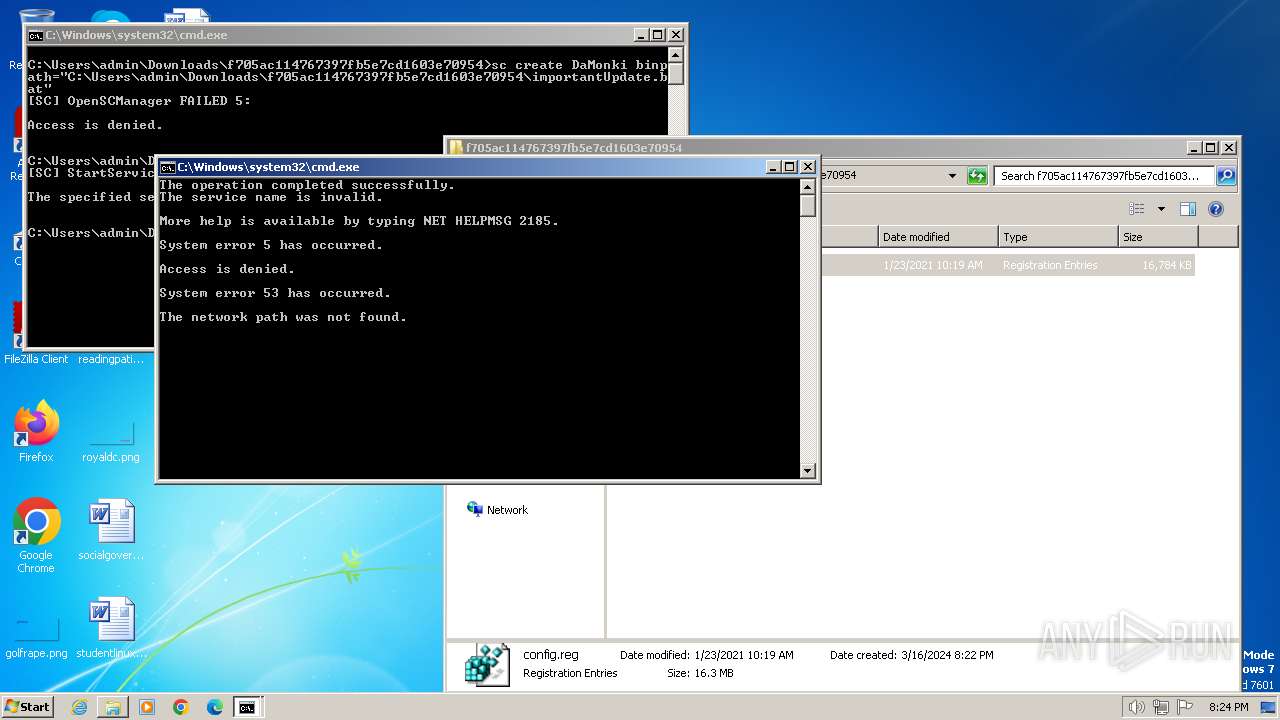Open Explorer help question-mark icon

point(1216,209)
